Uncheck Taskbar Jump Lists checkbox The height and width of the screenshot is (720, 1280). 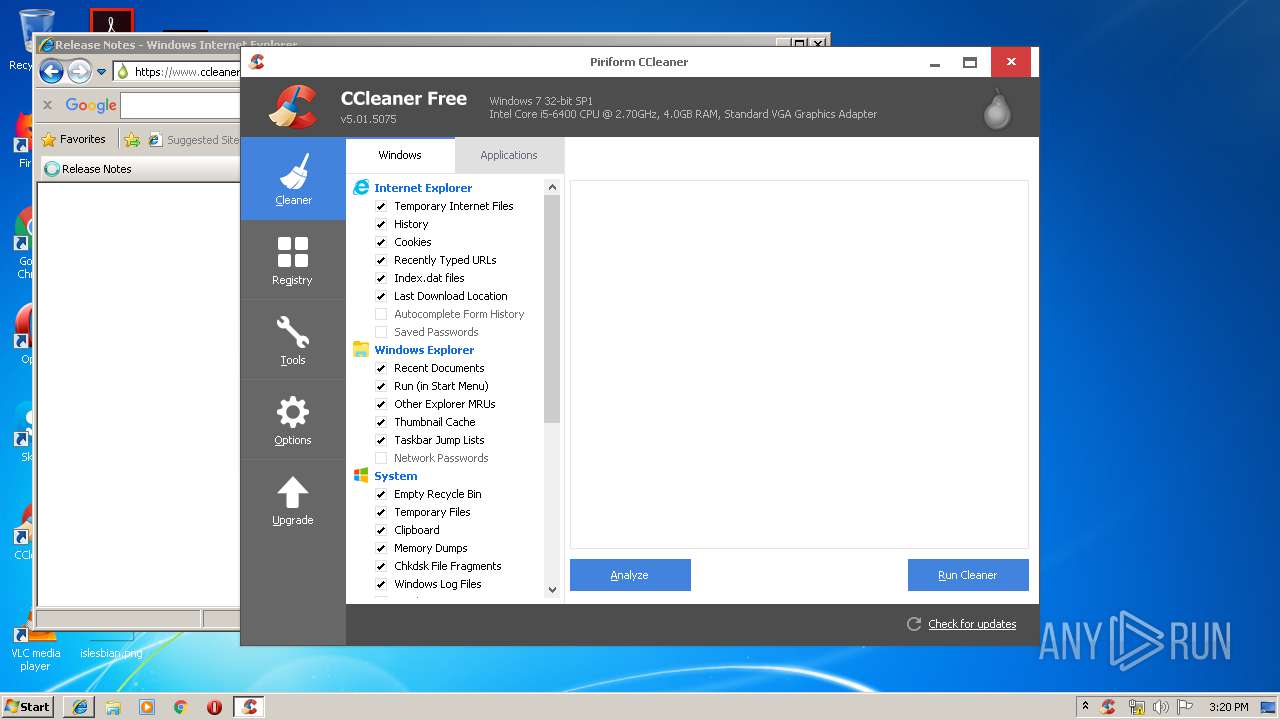pyautogui.click(x=381, y=440)
